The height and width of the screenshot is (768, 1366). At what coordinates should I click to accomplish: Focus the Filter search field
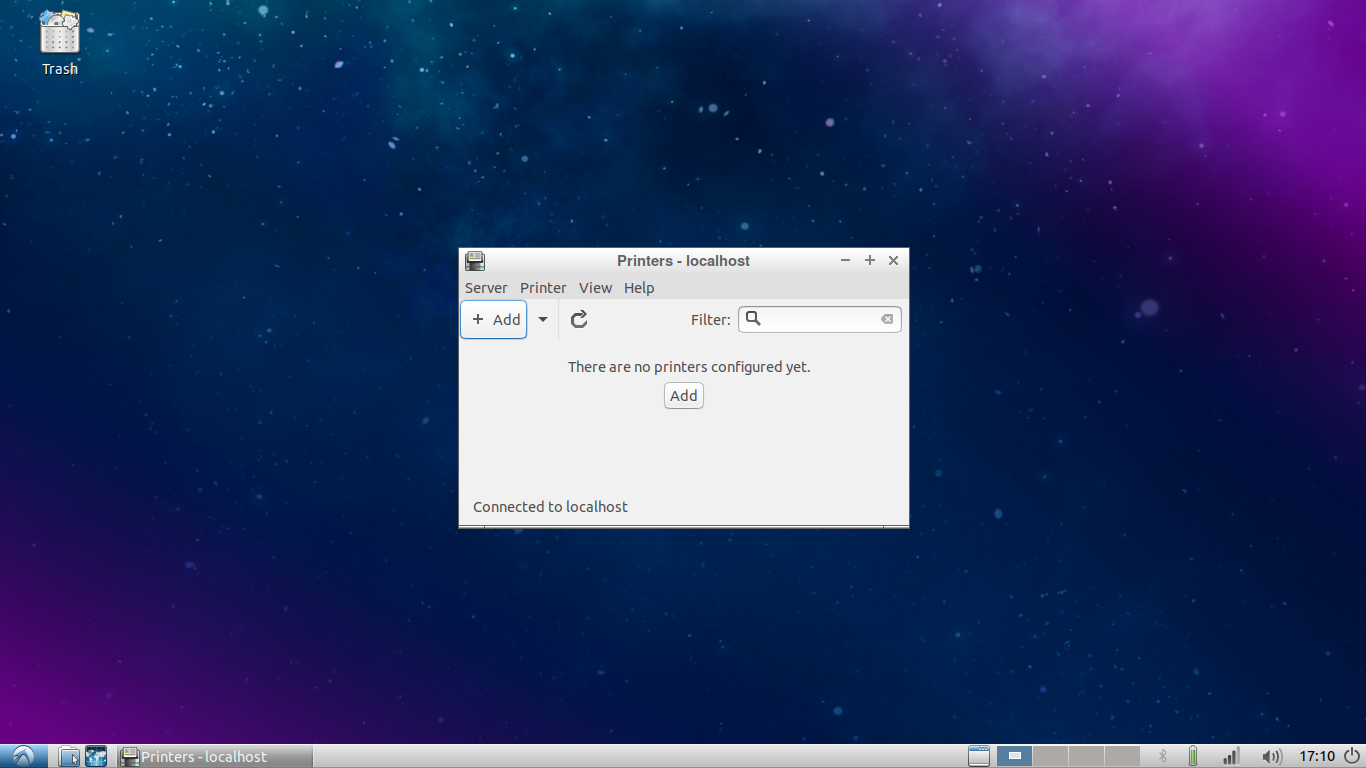[820, 320]
